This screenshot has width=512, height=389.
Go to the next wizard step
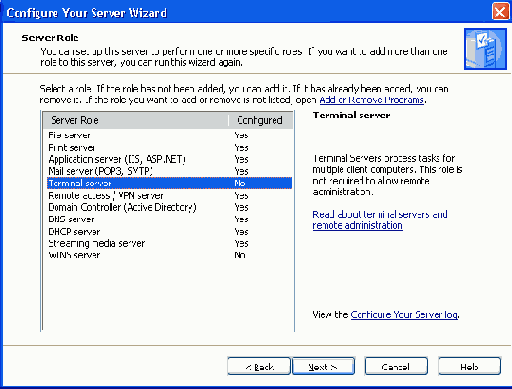(323, 367)
